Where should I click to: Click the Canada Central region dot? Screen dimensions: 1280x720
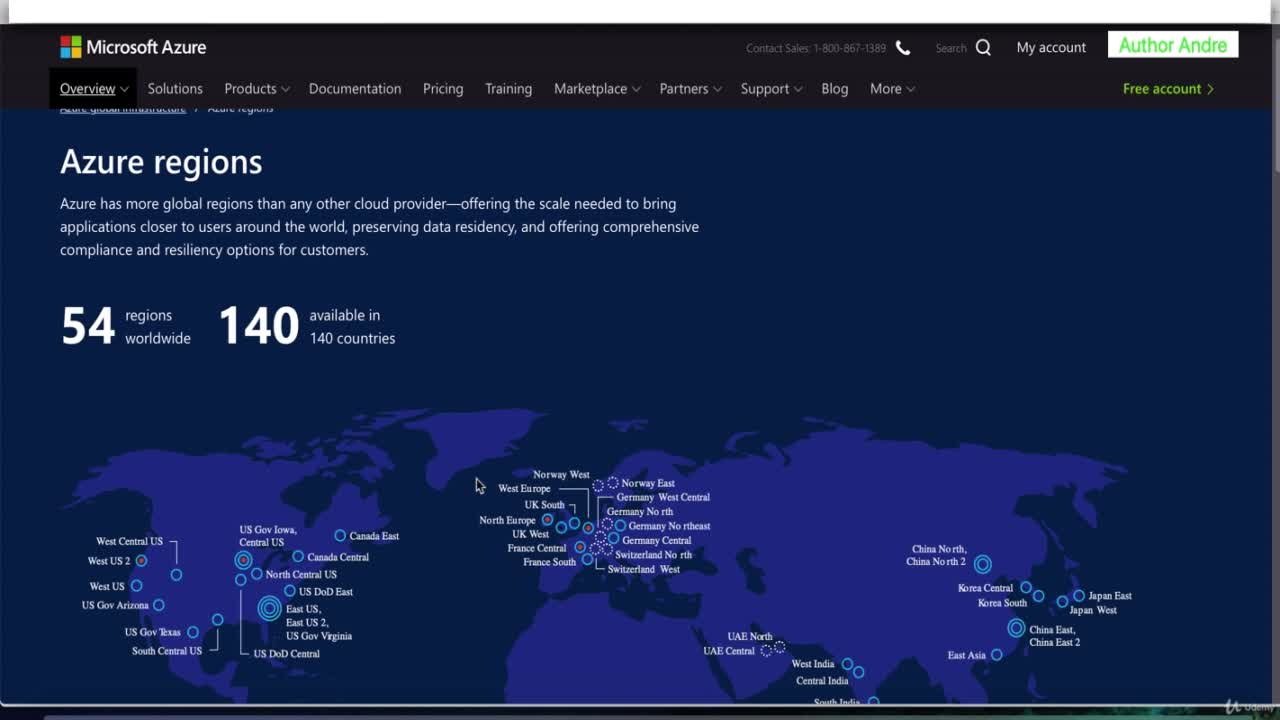click(298, 557)
